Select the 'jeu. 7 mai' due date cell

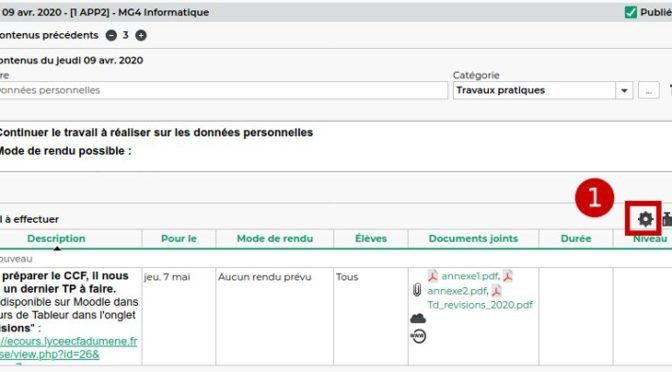pyautogui.click(x=179, y=316)
